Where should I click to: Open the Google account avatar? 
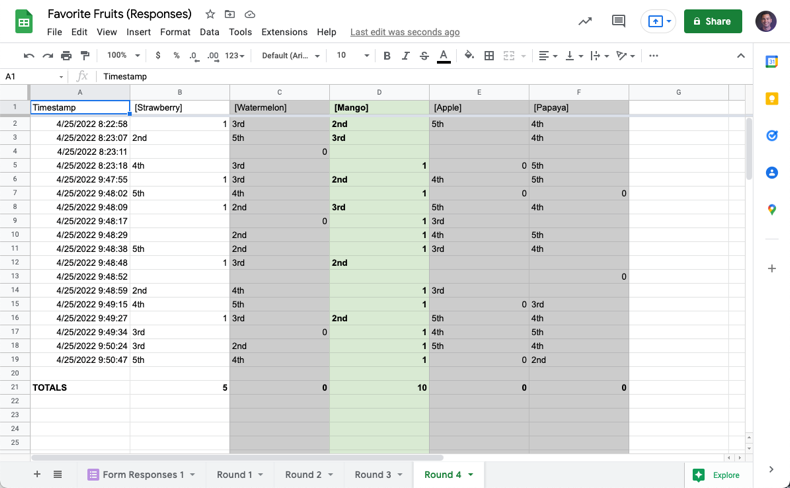click(x=766, y=21)
